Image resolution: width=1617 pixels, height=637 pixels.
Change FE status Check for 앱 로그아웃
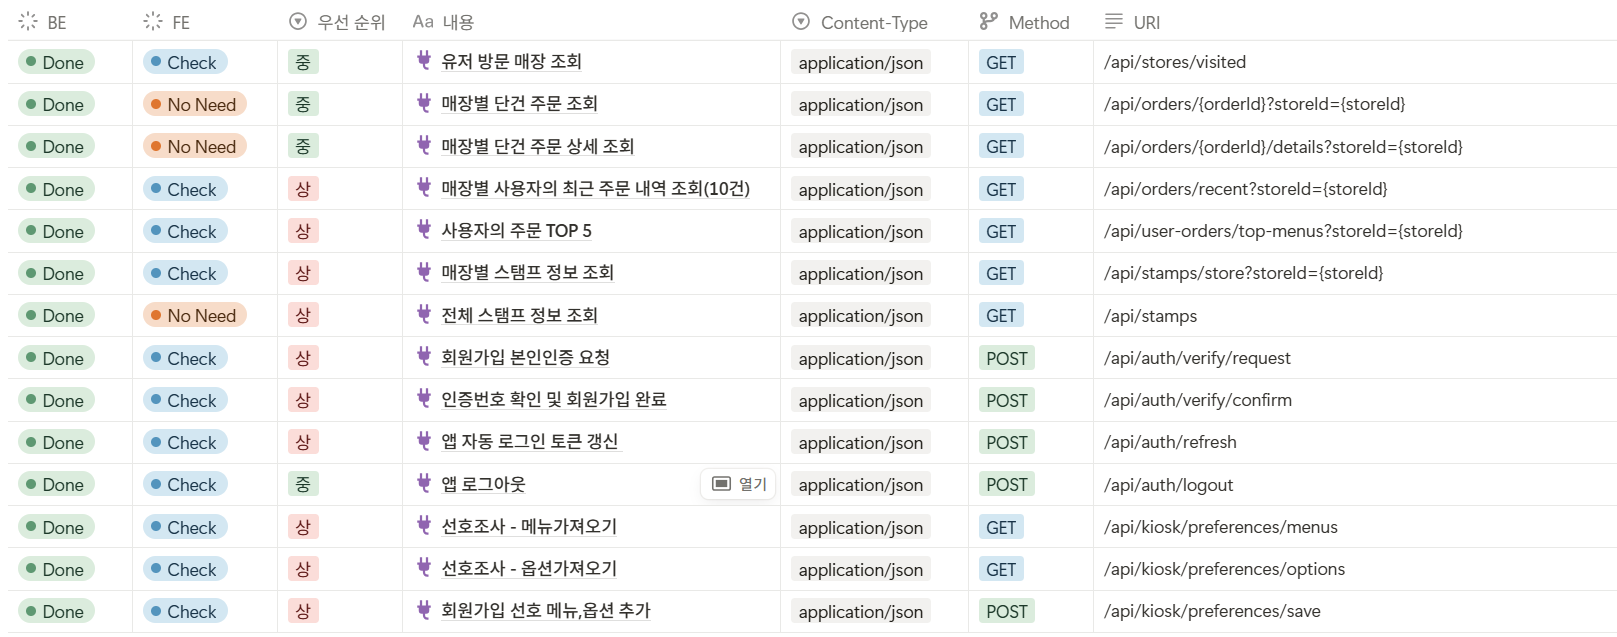[x=186, y=484]
